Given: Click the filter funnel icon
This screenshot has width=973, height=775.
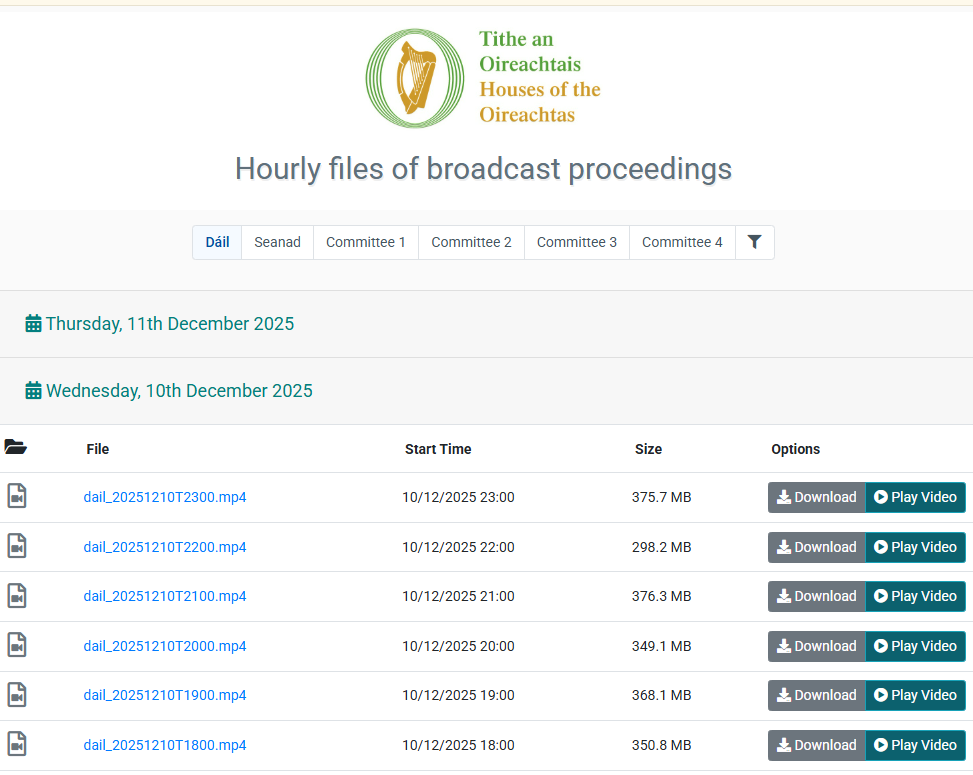Looking at the screenshot, I should pos(754,242).
